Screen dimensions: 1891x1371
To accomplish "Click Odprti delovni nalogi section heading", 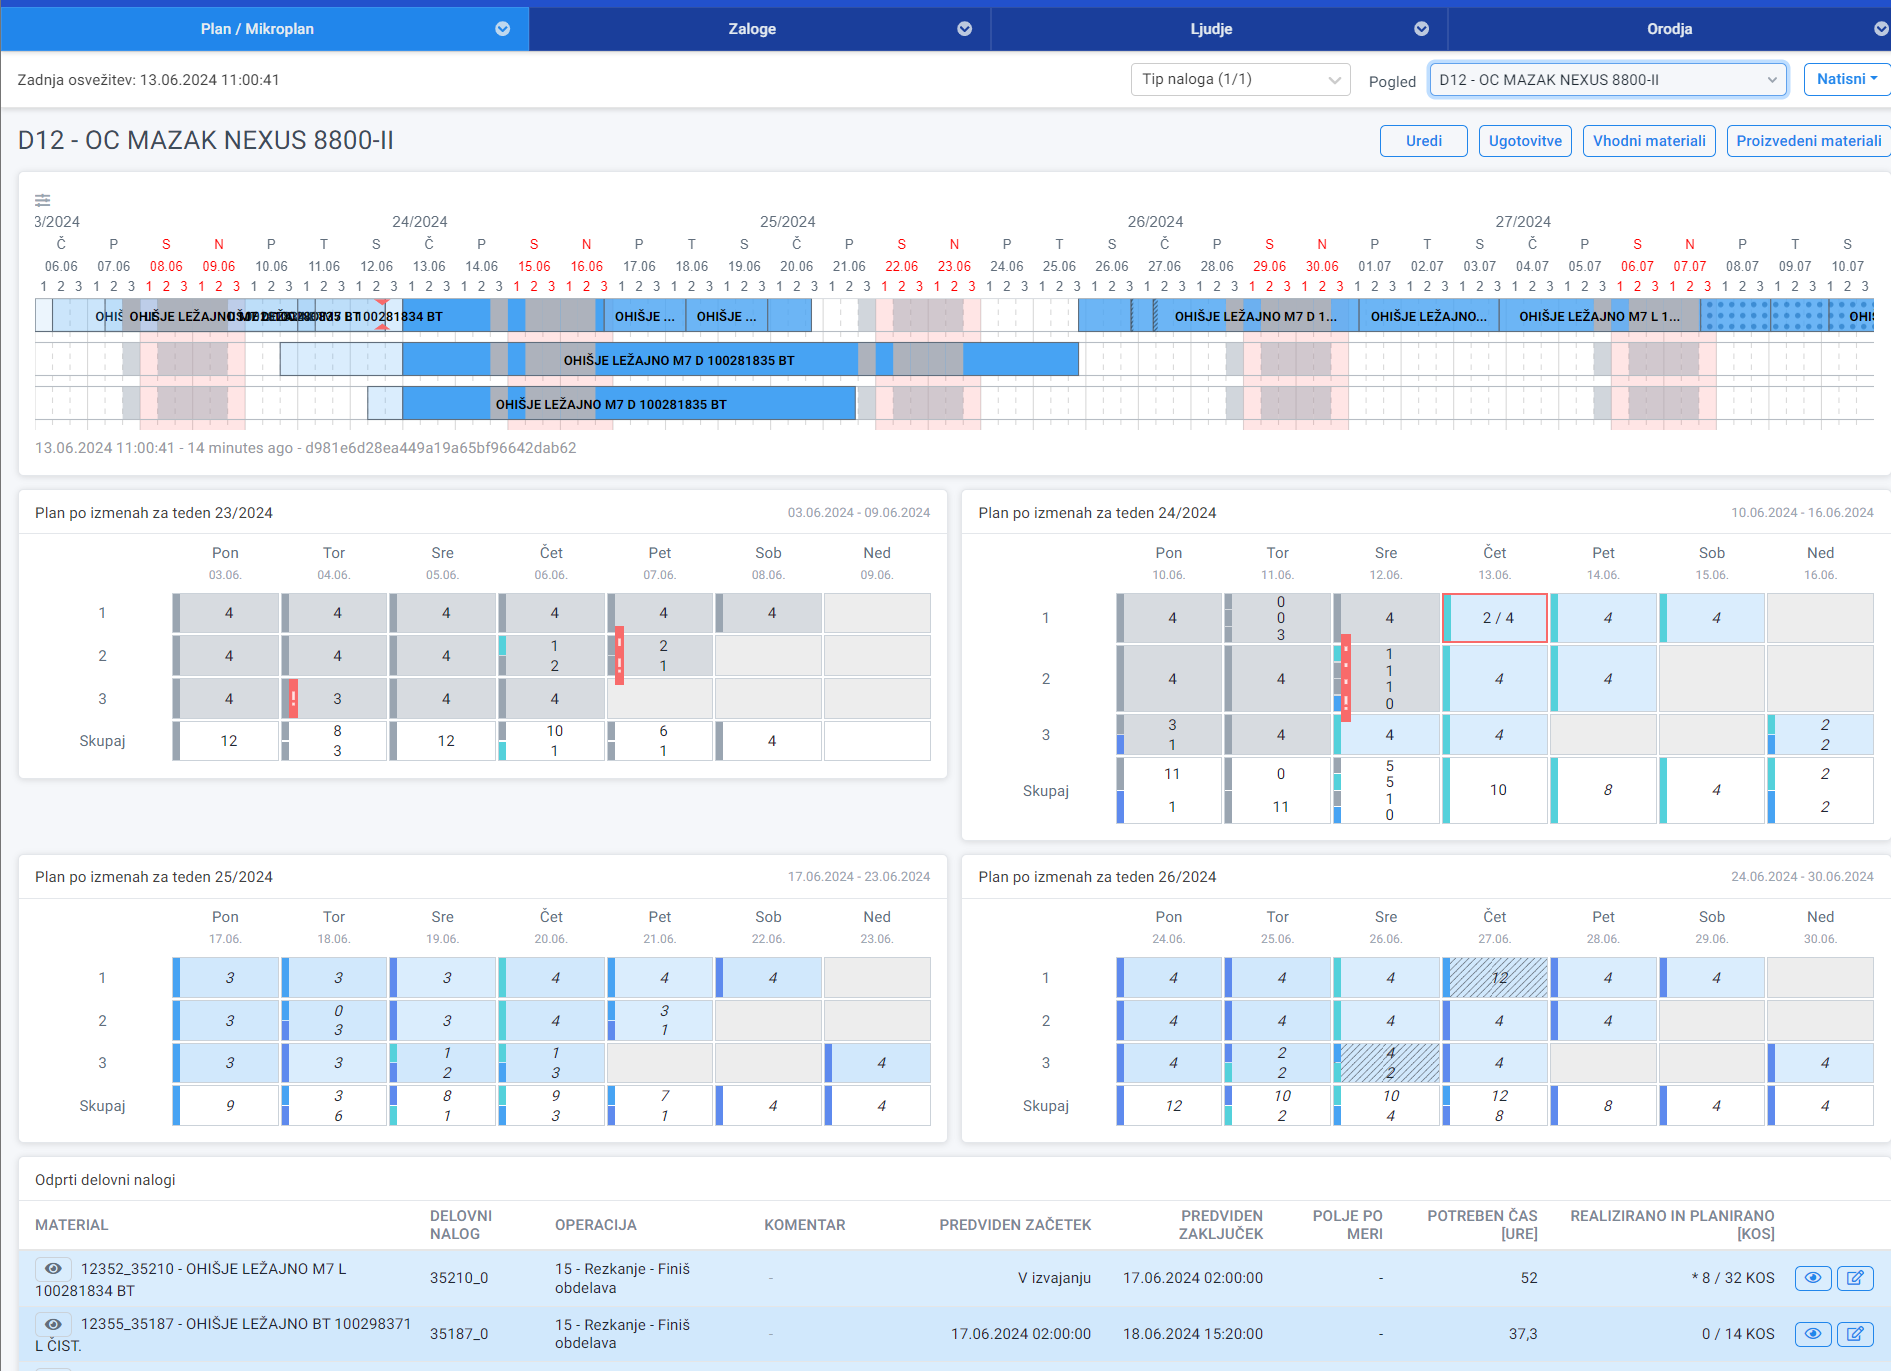I will point(105,1180).
